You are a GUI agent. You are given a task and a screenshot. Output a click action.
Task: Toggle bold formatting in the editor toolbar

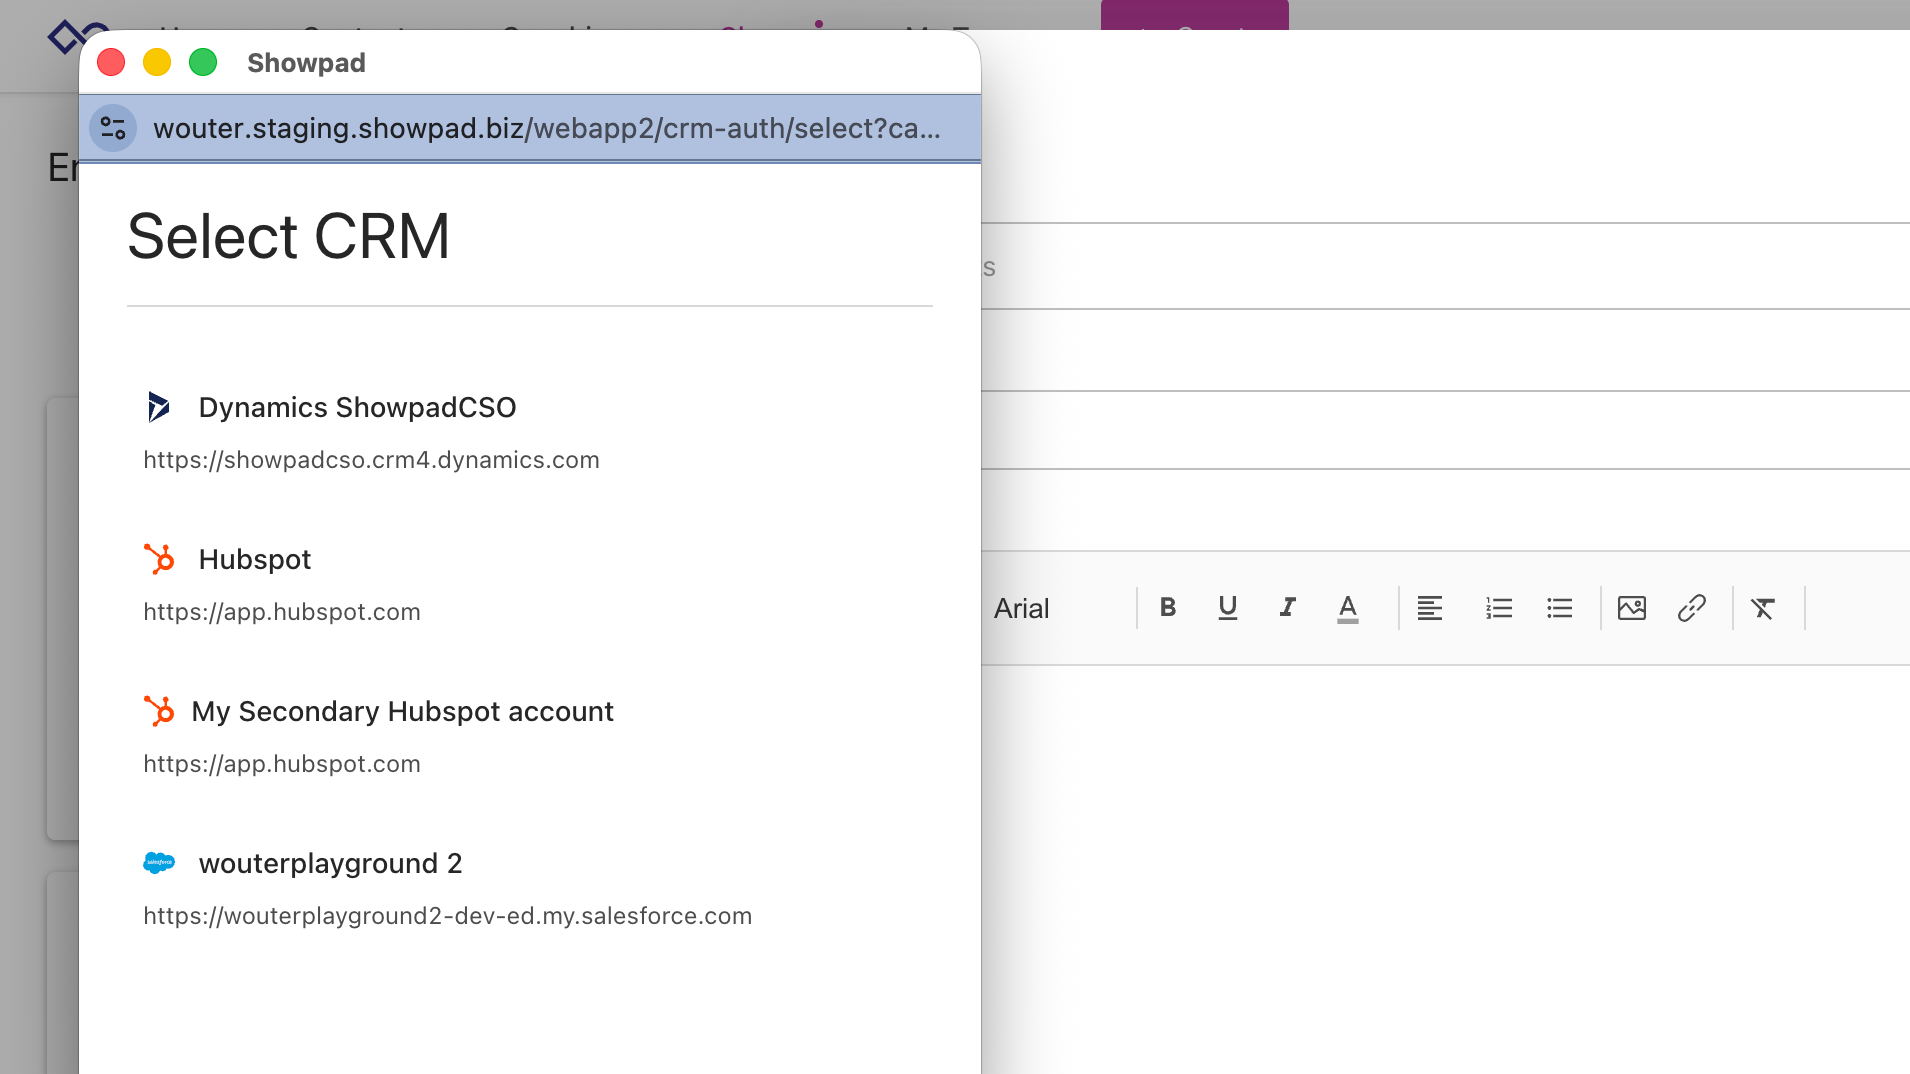click(1167, 608)
